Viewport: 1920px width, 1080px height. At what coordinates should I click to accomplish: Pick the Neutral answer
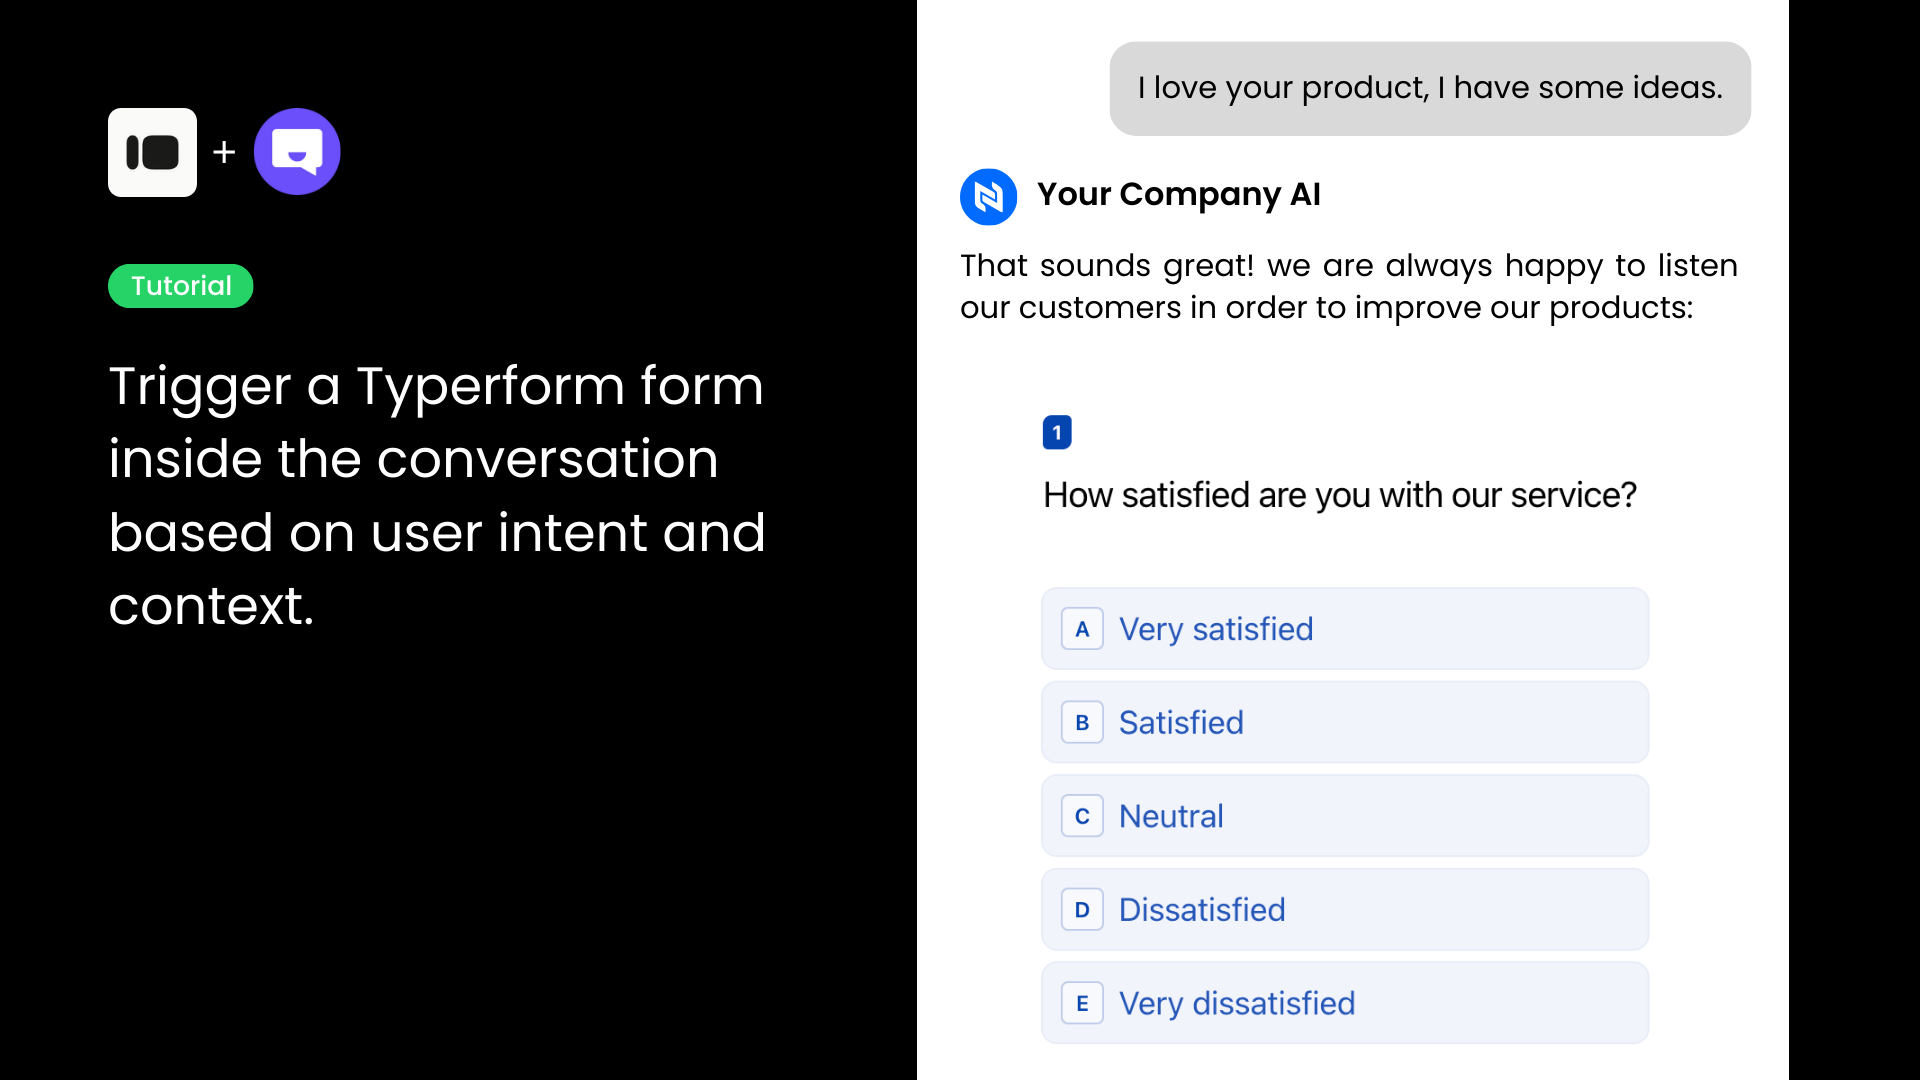[x=1344, y=816]
